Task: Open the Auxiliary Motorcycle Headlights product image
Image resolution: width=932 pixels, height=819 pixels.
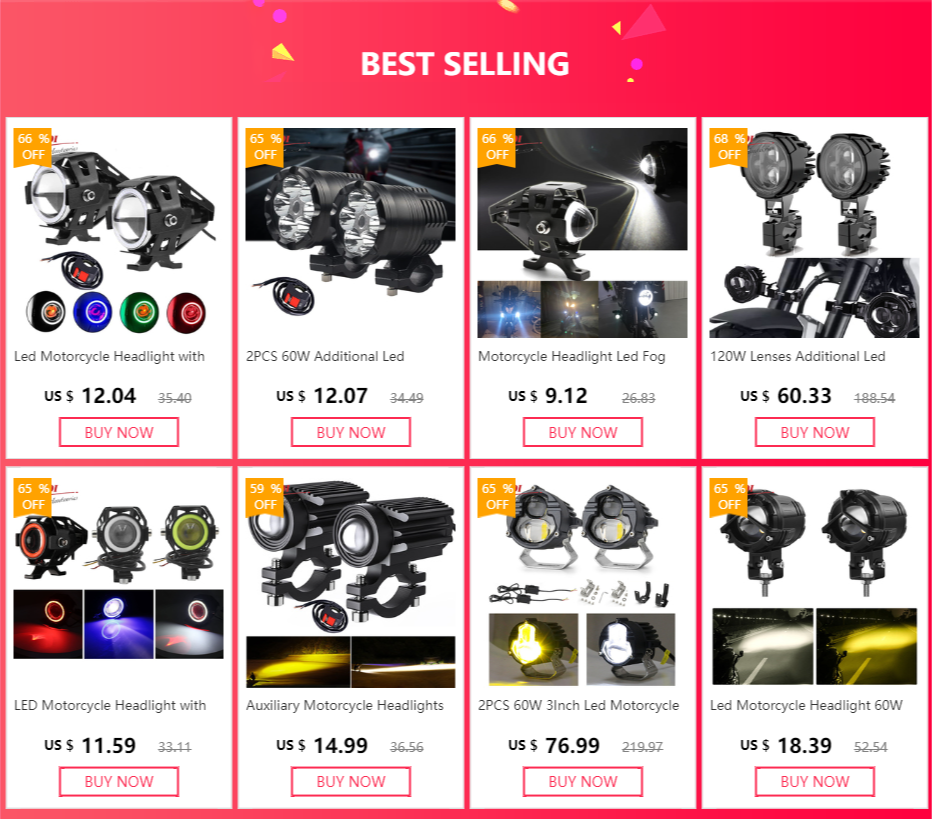Action: (x=351, y=583)
